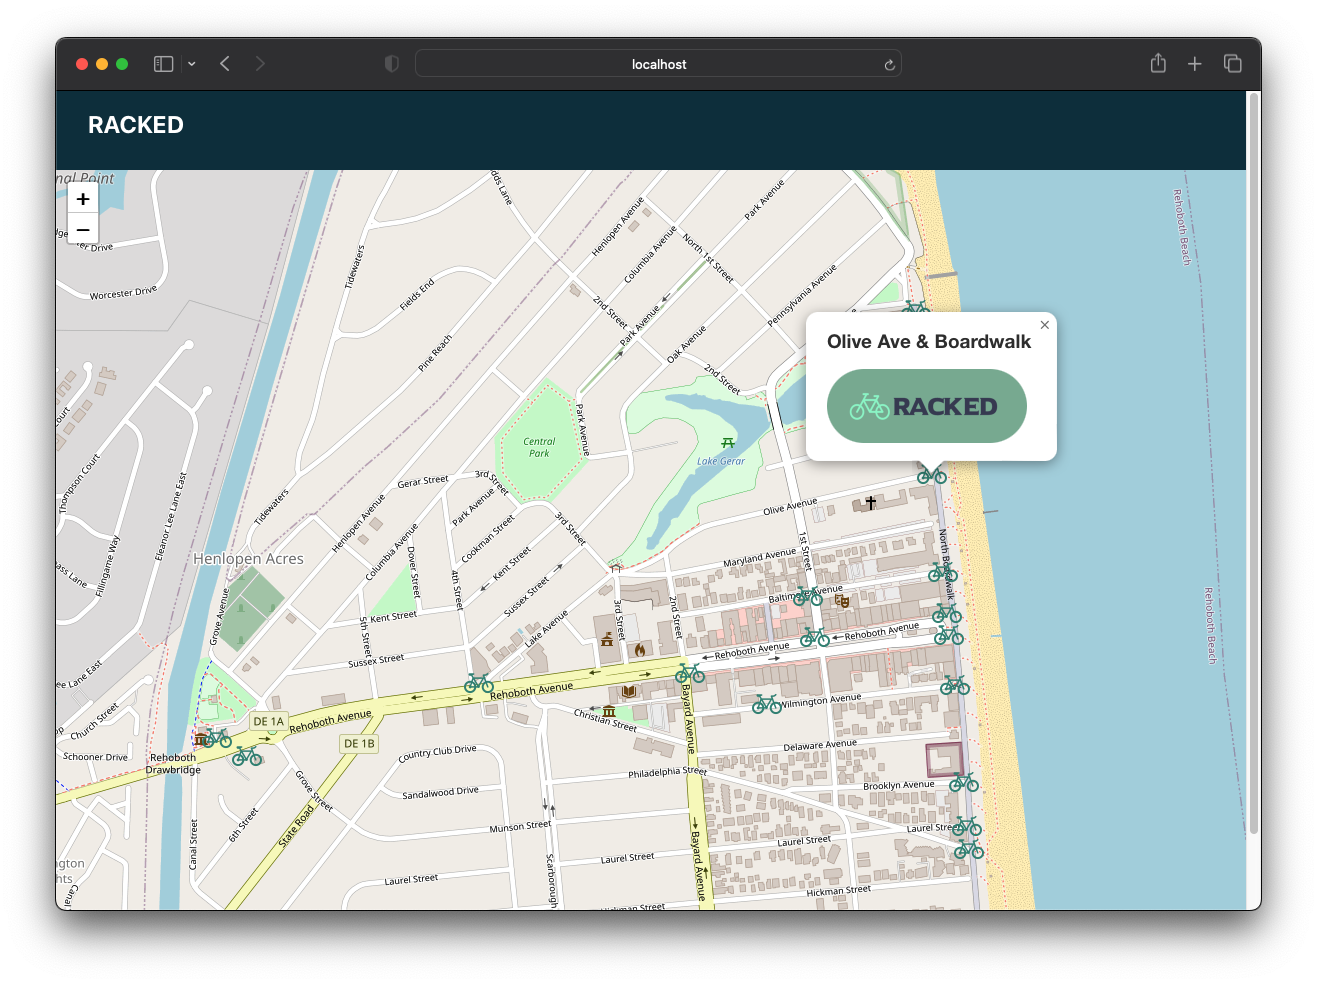The height and width of the screenshot is (984, 1317).
Task: Click the 'Rehoboth Drawbridge' label
Action: (173, 764)
